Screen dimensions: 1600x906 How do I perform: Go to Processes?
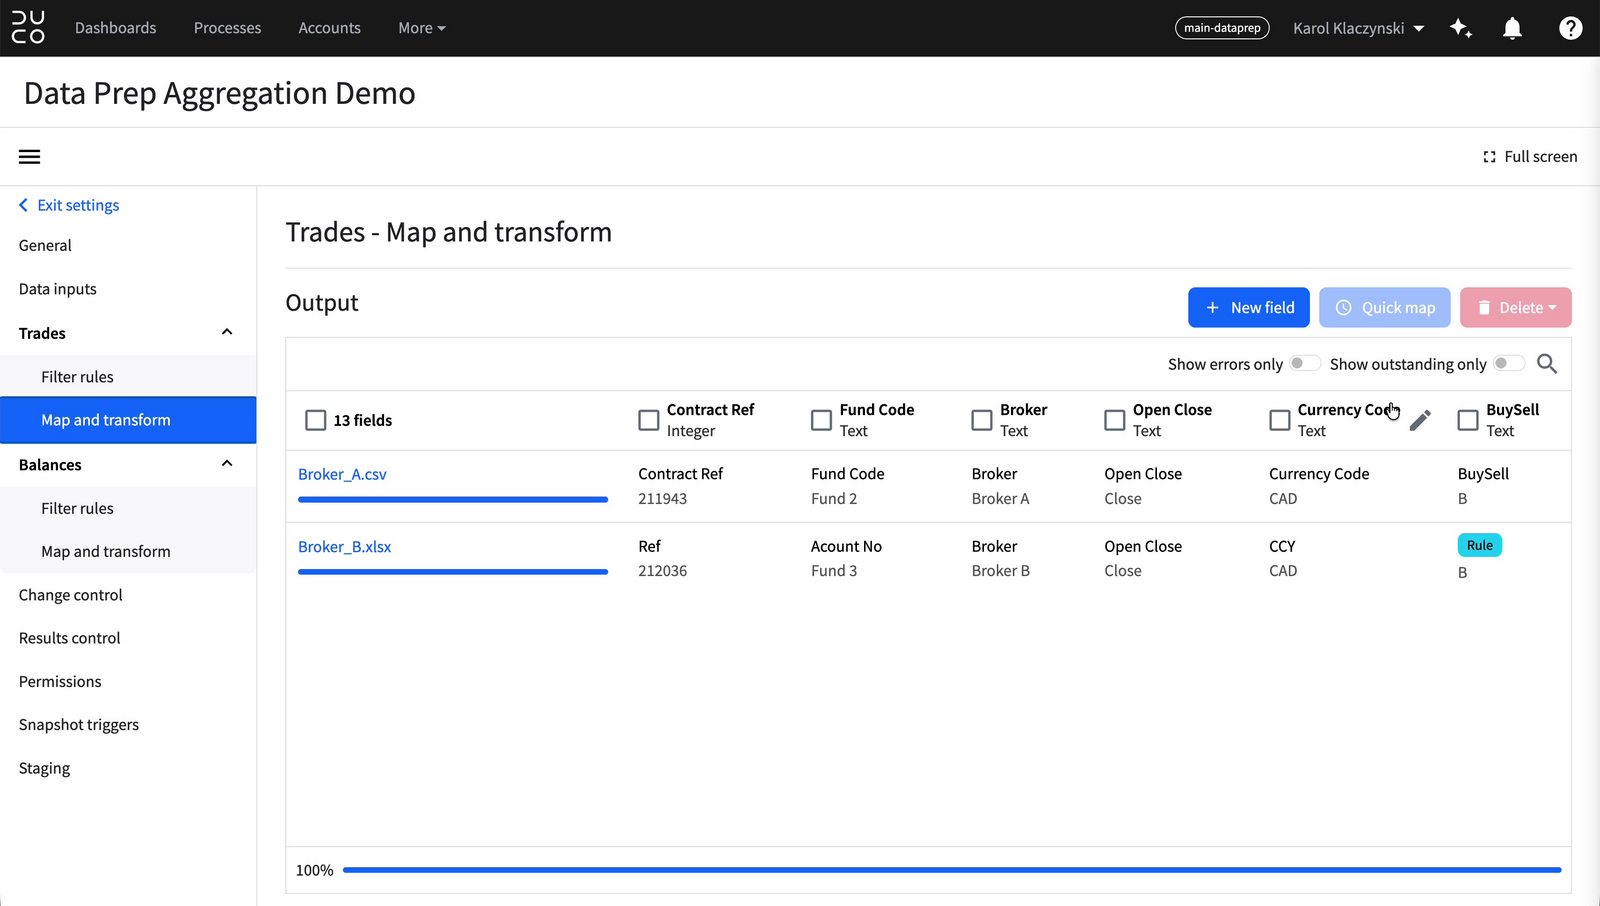coord(227,28)
